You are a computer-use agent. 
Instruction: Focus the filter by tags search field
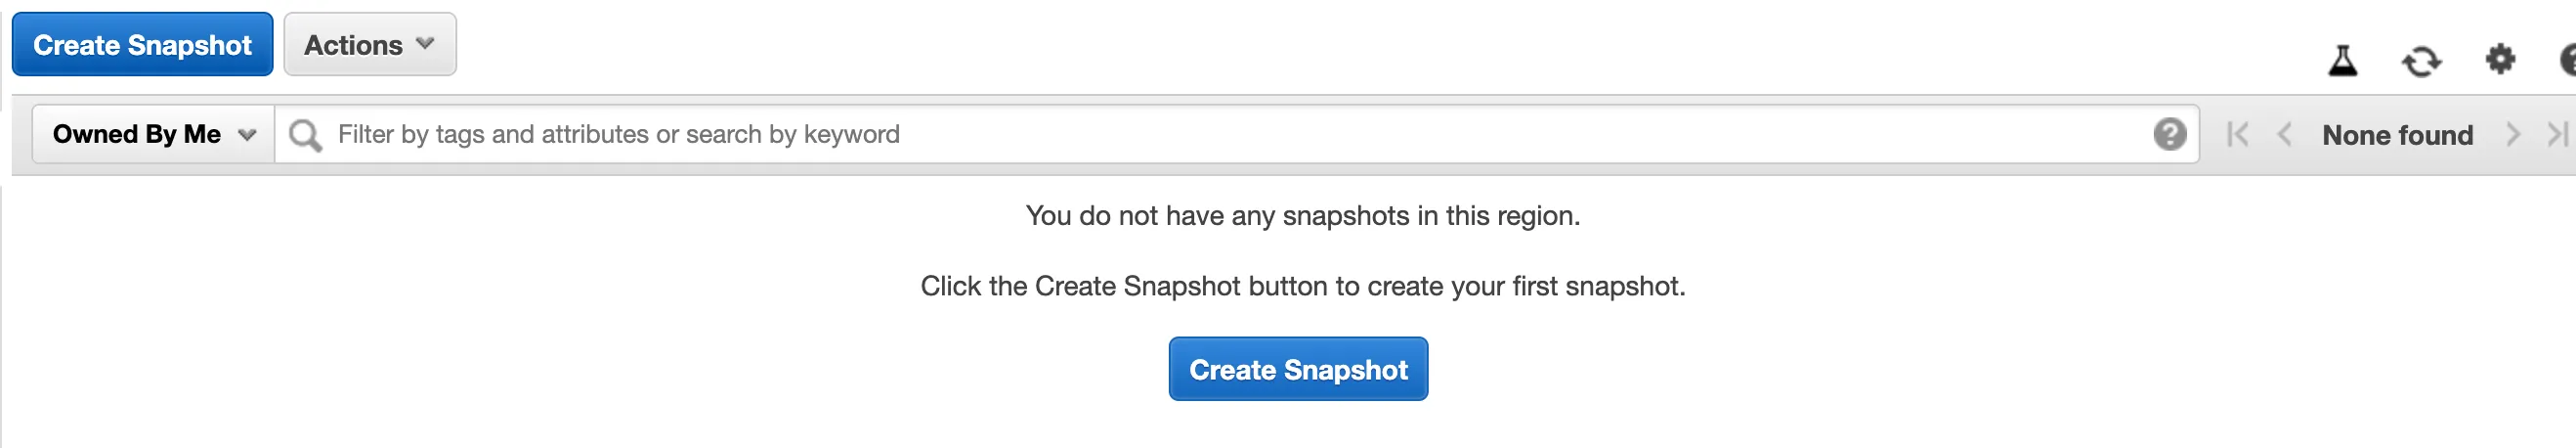pyautogui.click(x=1200, y=134)
